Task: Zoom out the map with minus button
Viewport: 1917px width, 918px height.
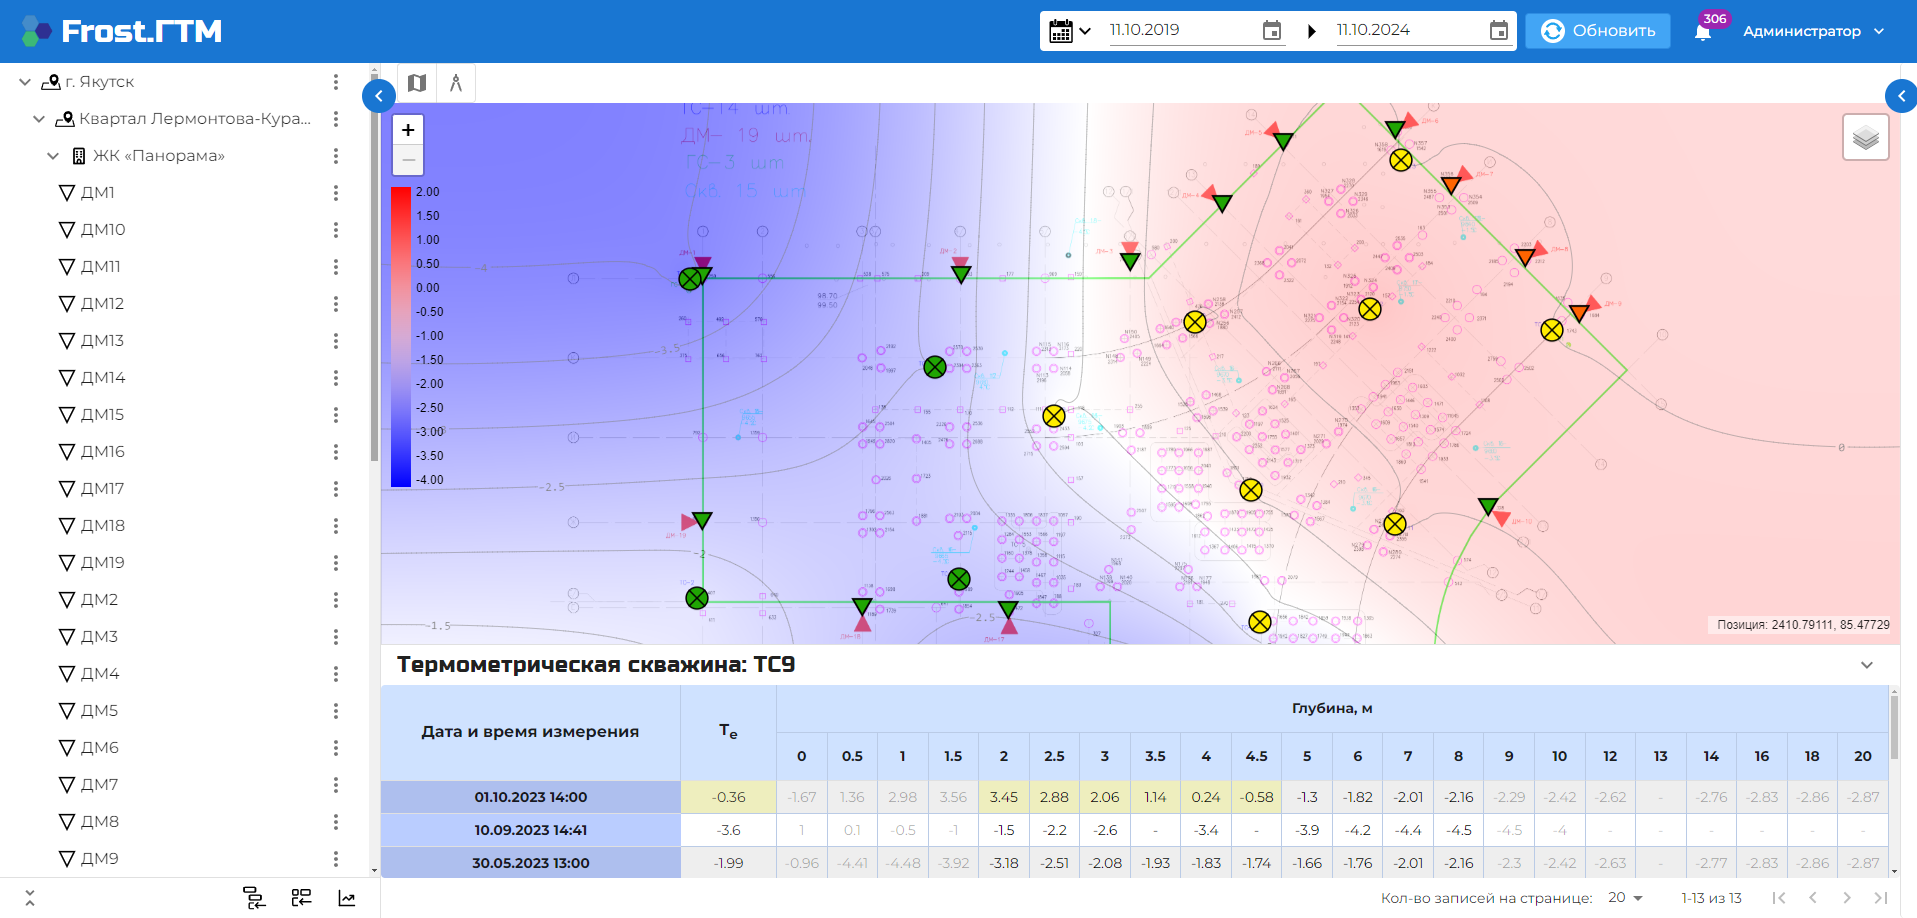Action: coord(408,160)
